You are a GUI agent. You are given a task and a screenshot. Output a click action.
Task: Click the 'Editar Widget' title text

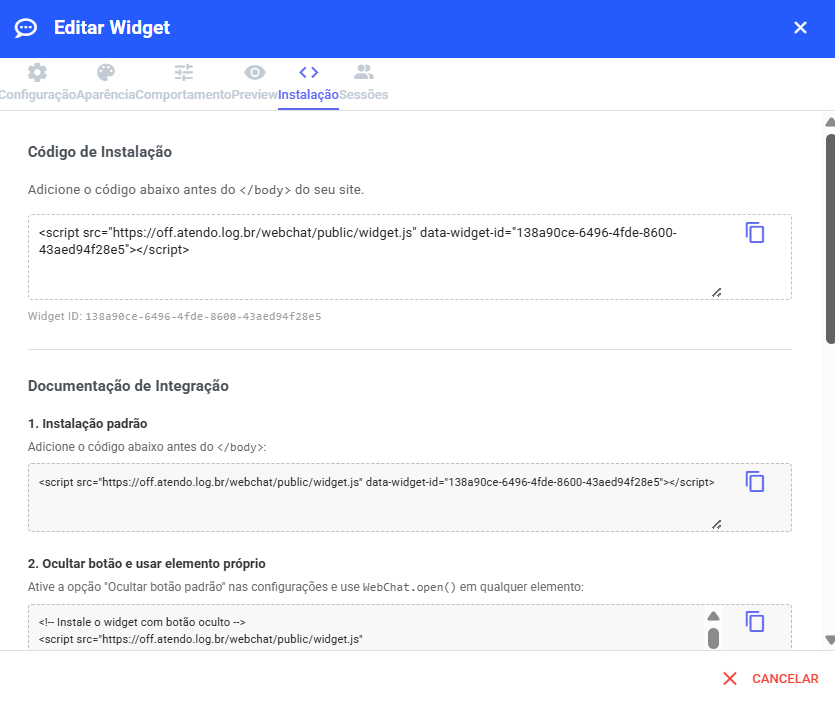[x=112, y=28]
